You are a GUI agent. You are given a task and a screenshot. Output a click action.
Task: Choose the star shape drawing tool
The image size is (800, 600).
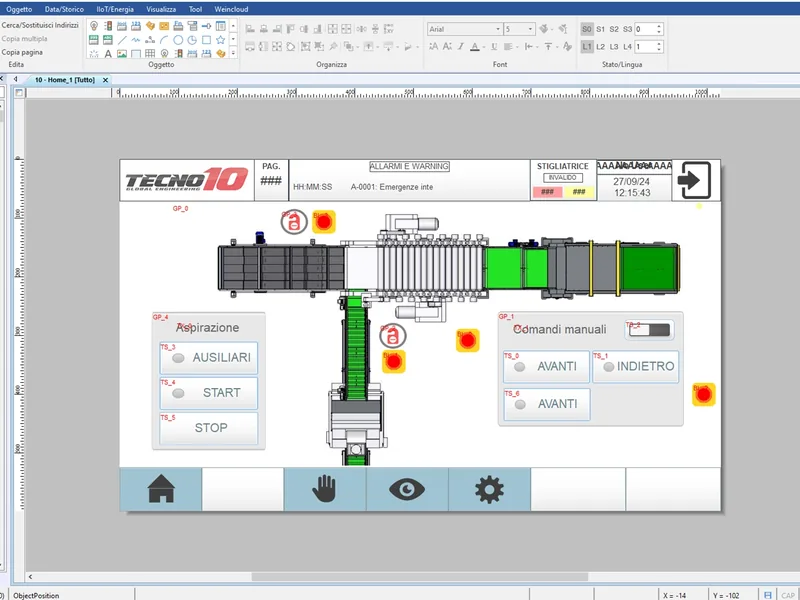pos(220,40)
